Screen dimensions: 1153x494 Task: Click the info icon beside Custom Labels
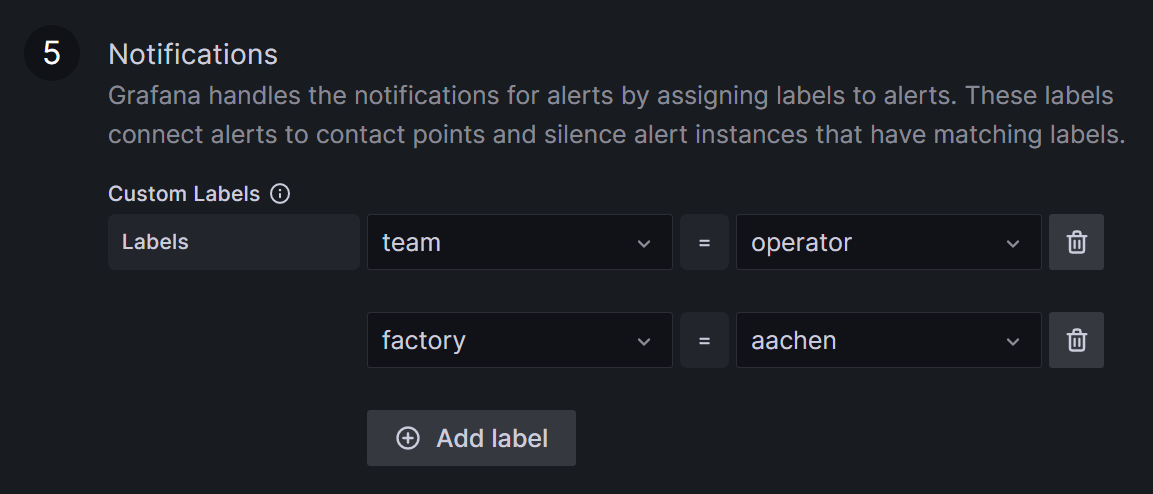click(x=281, y=194)
